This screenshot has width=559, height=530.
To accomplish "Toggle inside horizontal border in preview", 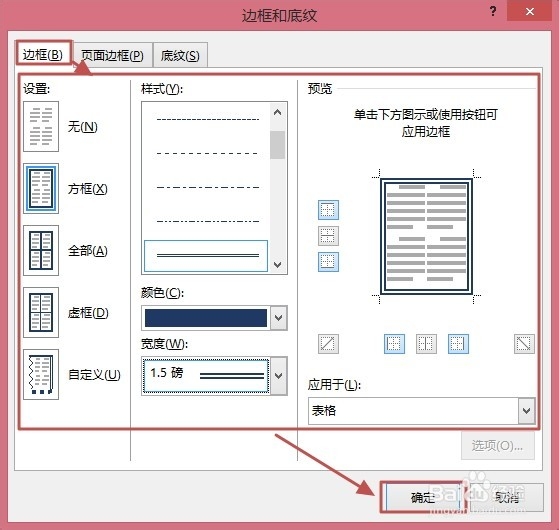I will 328,236.
